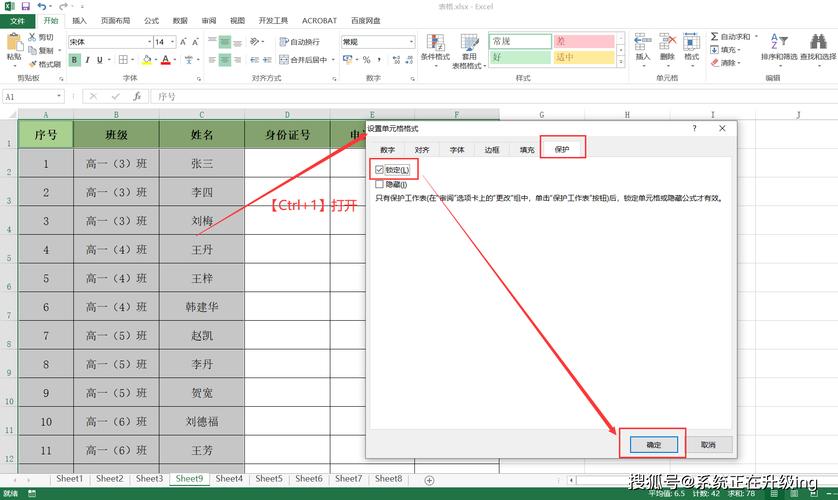838x500 pixels.
Task: Apply the Bad (差) red cell style
Action: tap(585, 41)
